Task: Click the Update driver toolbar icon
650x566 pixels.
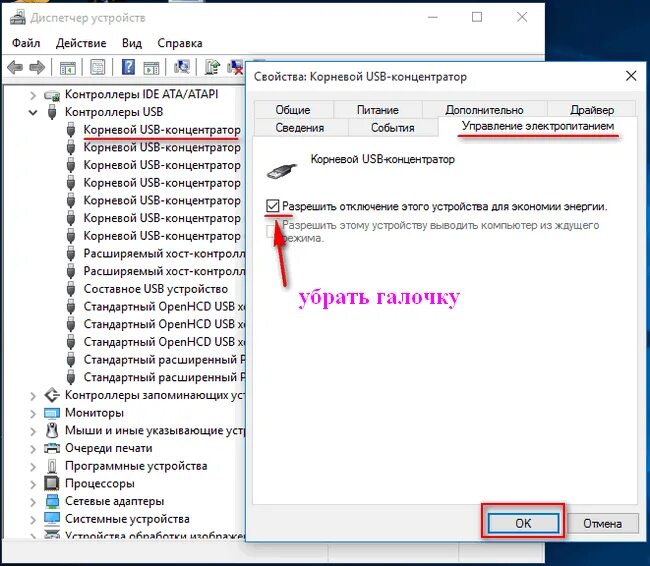Action: 213,67
